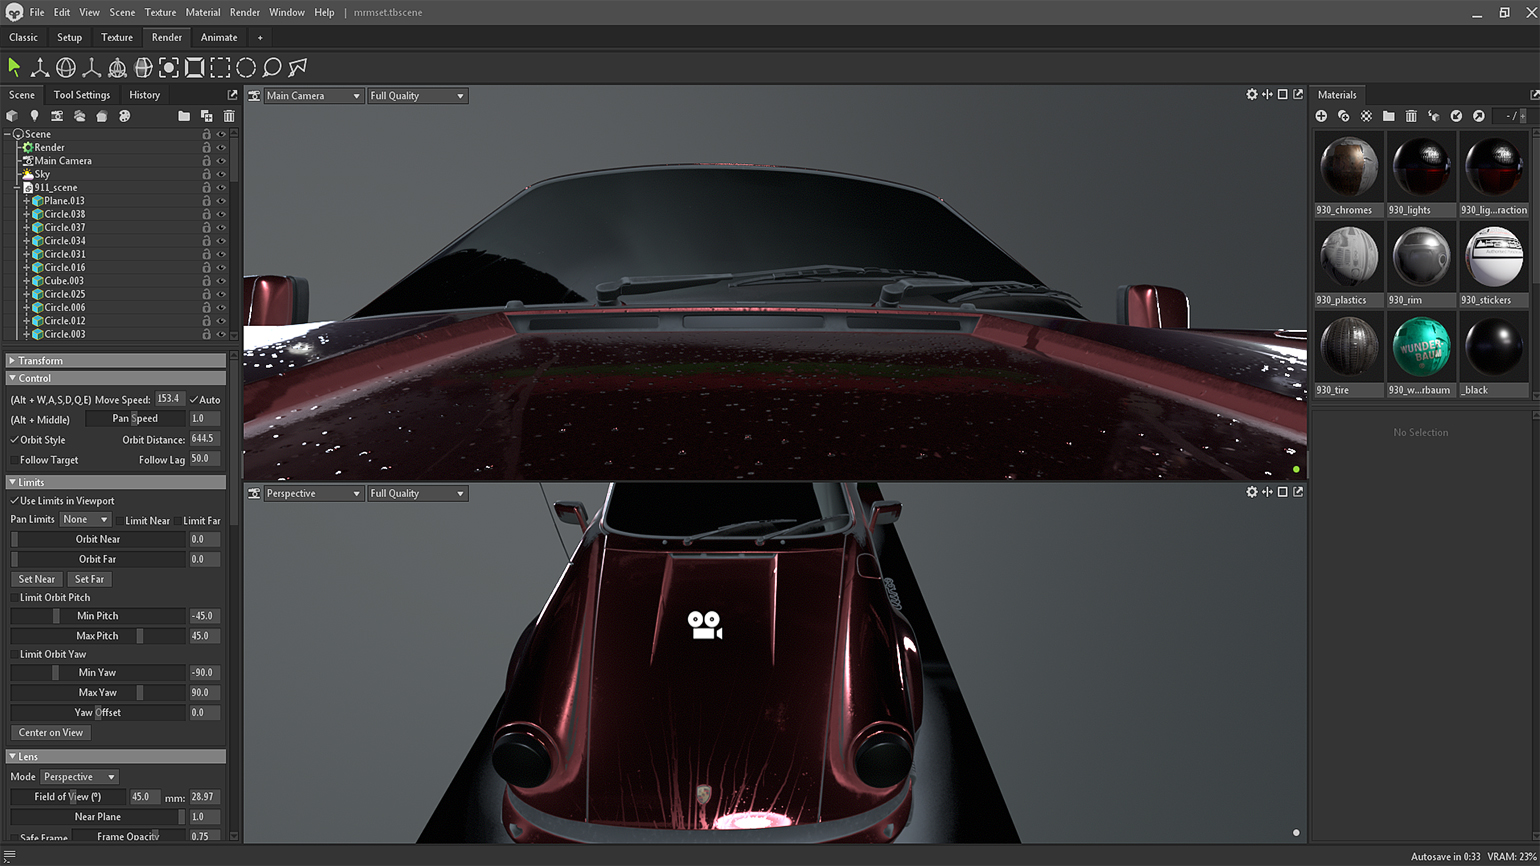
Task: Disable the Auto move speed checkbox
Action: (x=193, y=400)
